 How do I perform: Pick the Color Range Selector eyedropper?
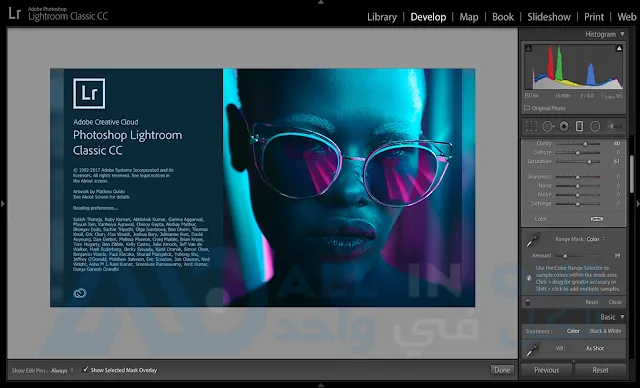532,240
